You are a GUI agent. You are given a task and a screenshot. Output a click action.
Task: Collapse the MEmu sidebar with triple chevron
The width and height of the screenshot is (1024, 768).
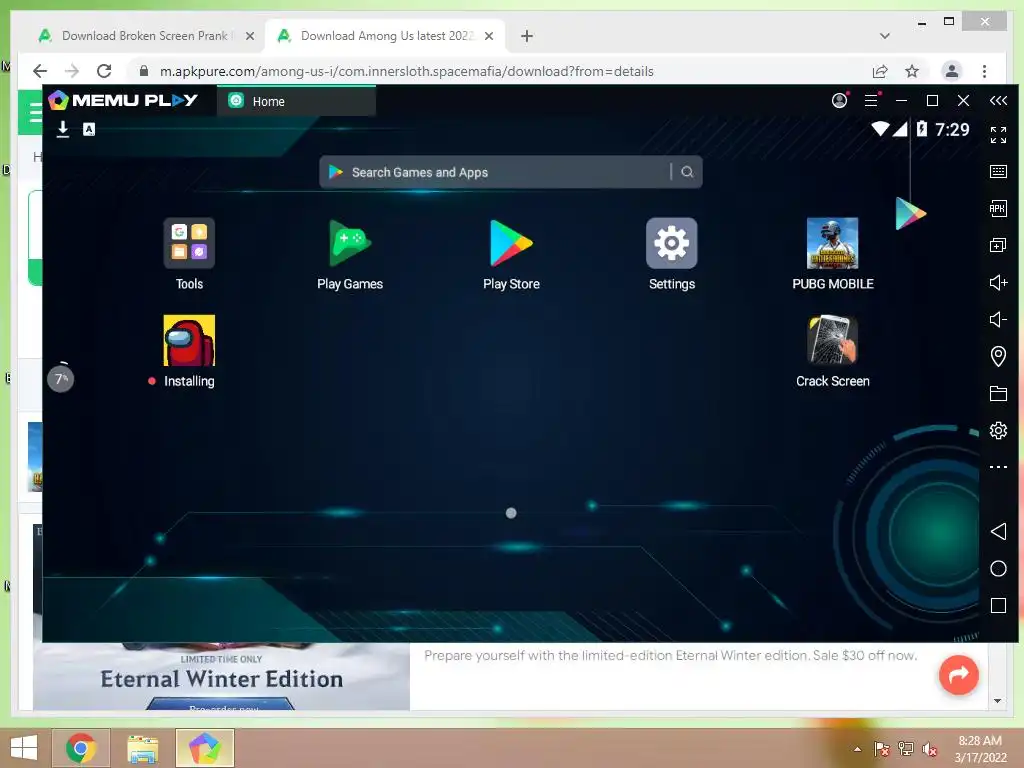click(998, 101)
